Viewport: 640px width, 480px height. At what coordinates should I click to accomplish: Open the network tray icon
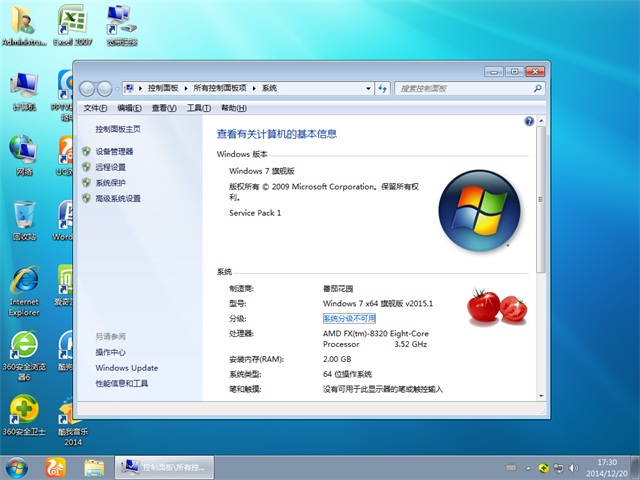pyautogui.click(x=558, y=468)
